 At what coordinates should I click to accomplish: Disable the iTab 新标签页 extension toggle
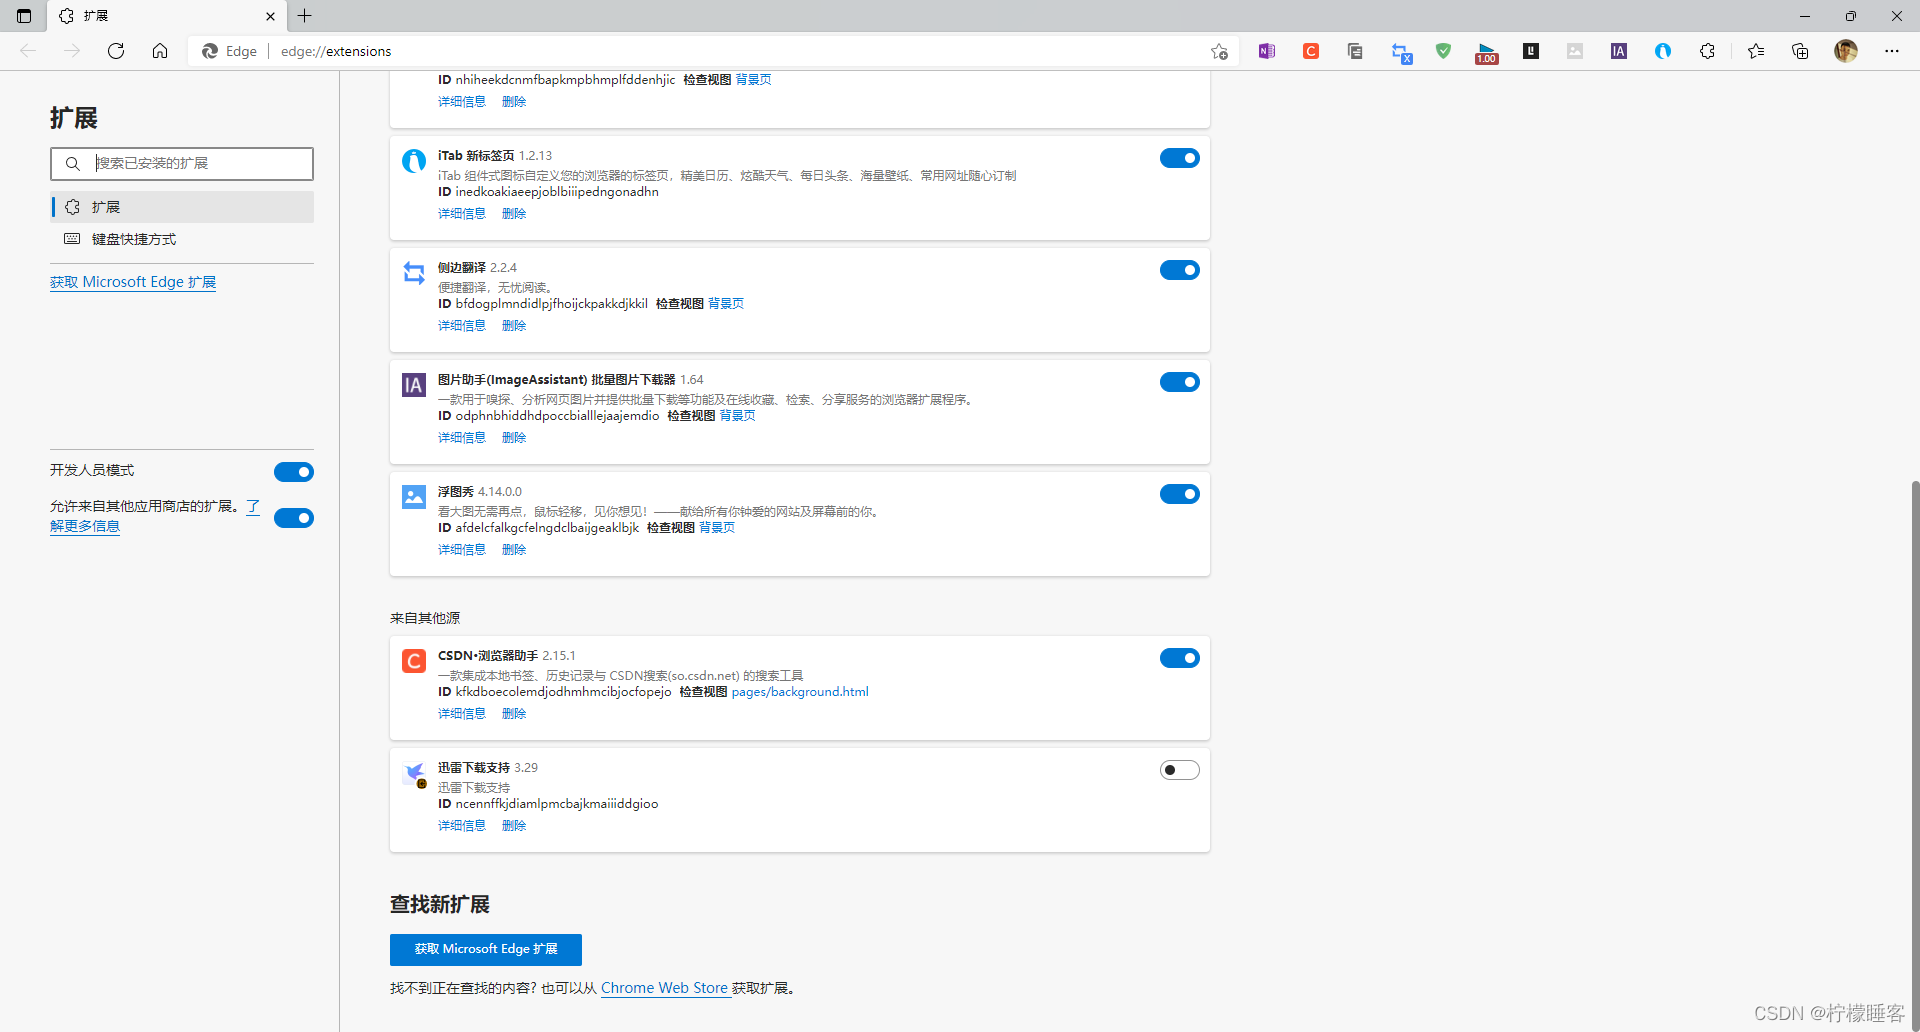coord(1180,158)
